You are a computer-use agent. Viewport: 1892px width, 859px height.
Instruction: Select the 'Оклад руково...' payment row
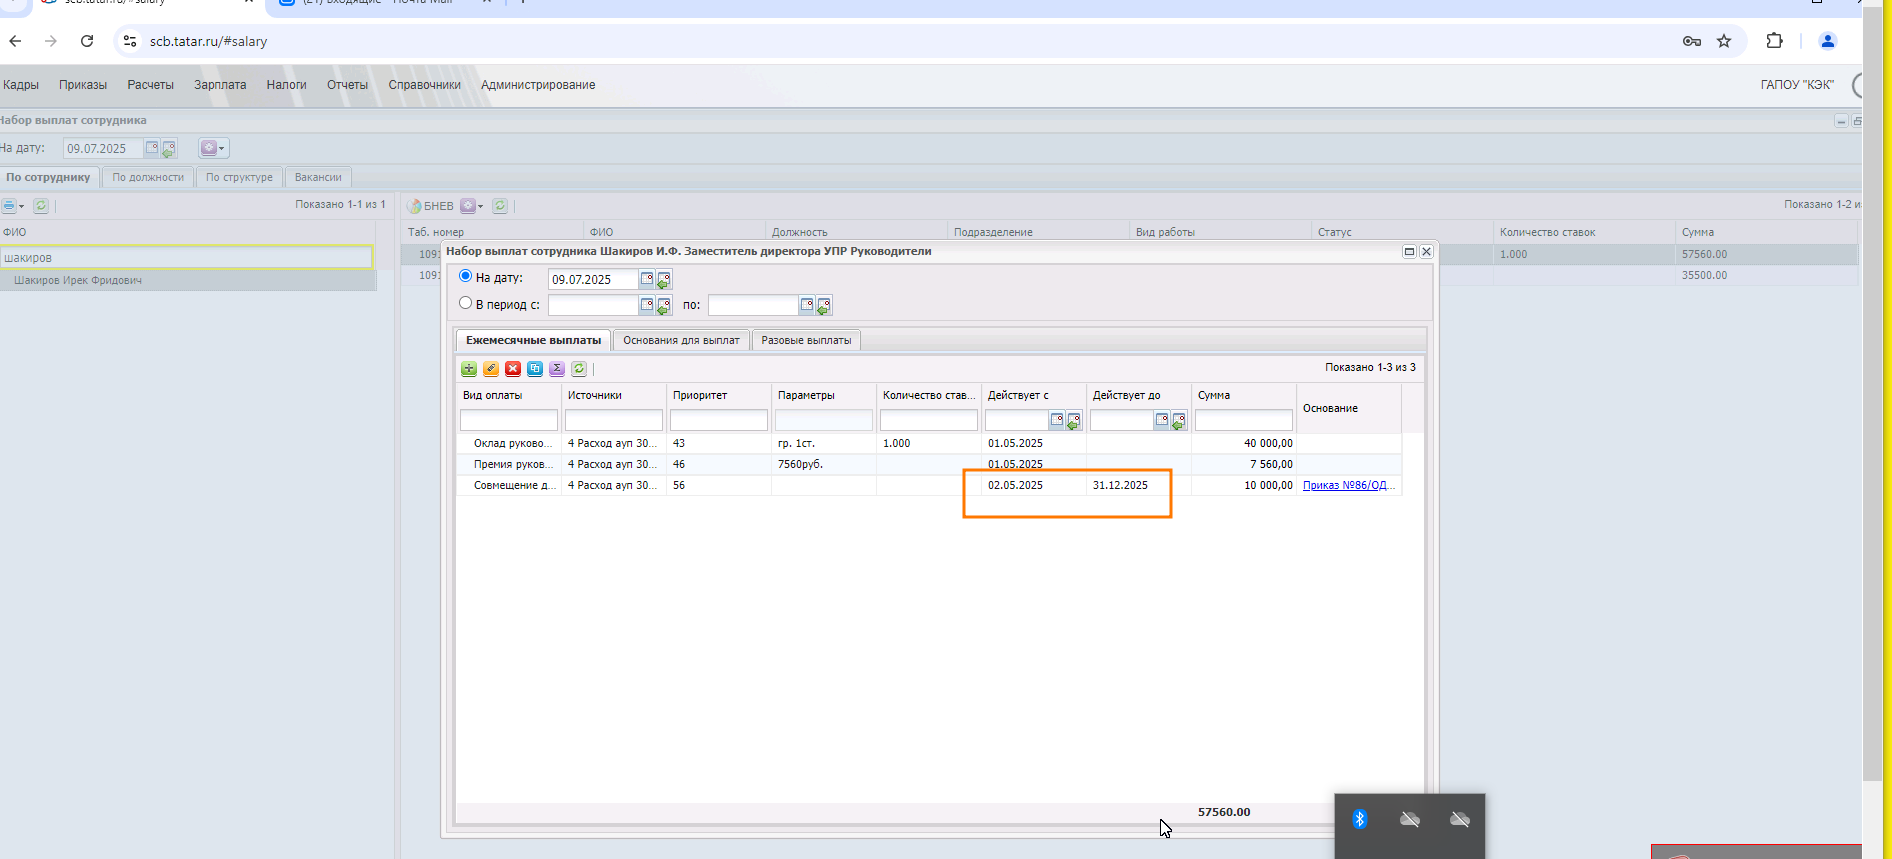click(x=929, y=443)
